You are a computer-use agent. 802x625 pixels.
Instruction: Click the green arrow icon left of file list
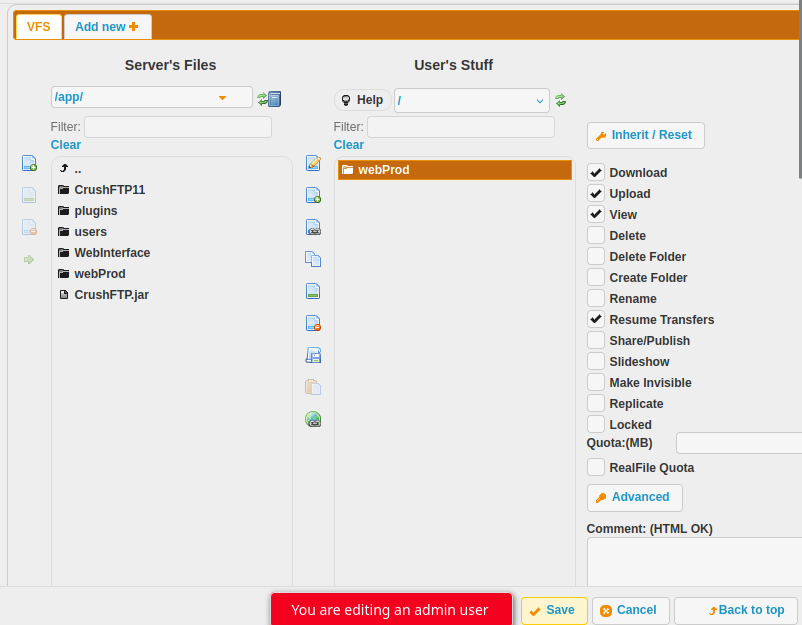pyautogui.click(x=29, y=259)
